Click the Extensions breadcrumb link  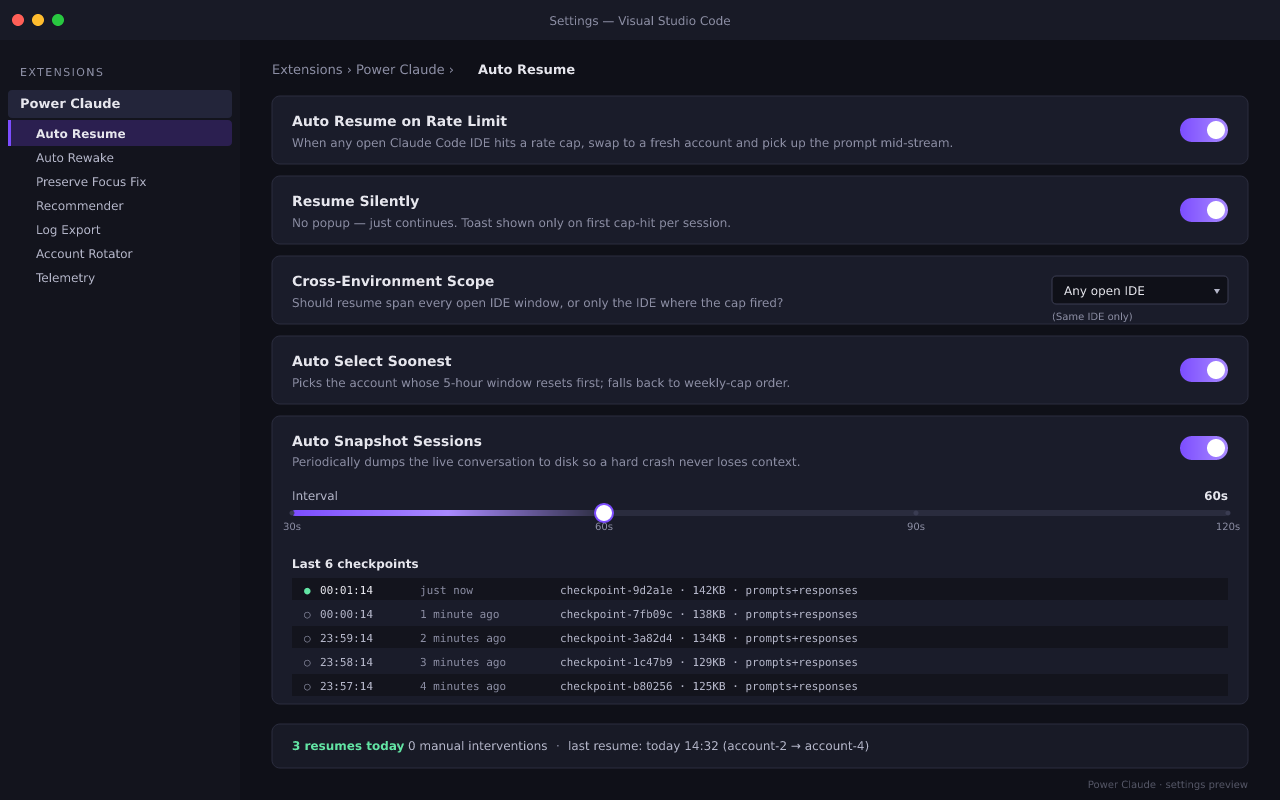307,70
